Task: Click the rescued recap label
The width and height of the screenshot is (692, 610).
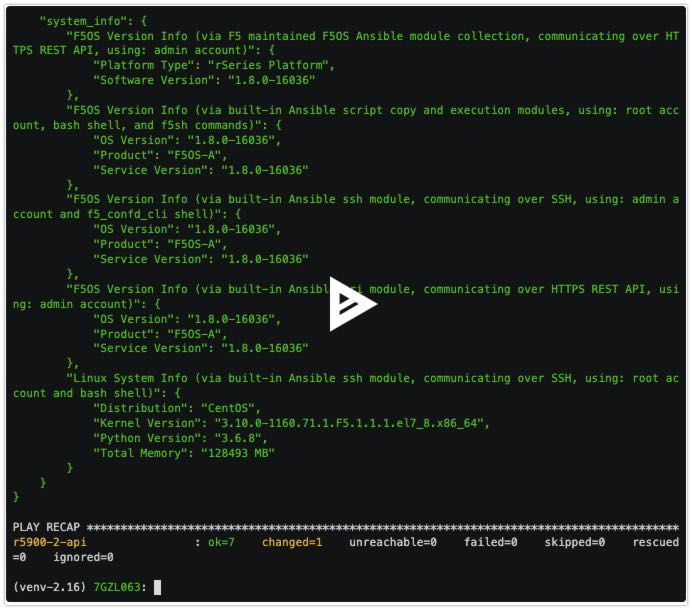Action: click(x=655, y=542)
